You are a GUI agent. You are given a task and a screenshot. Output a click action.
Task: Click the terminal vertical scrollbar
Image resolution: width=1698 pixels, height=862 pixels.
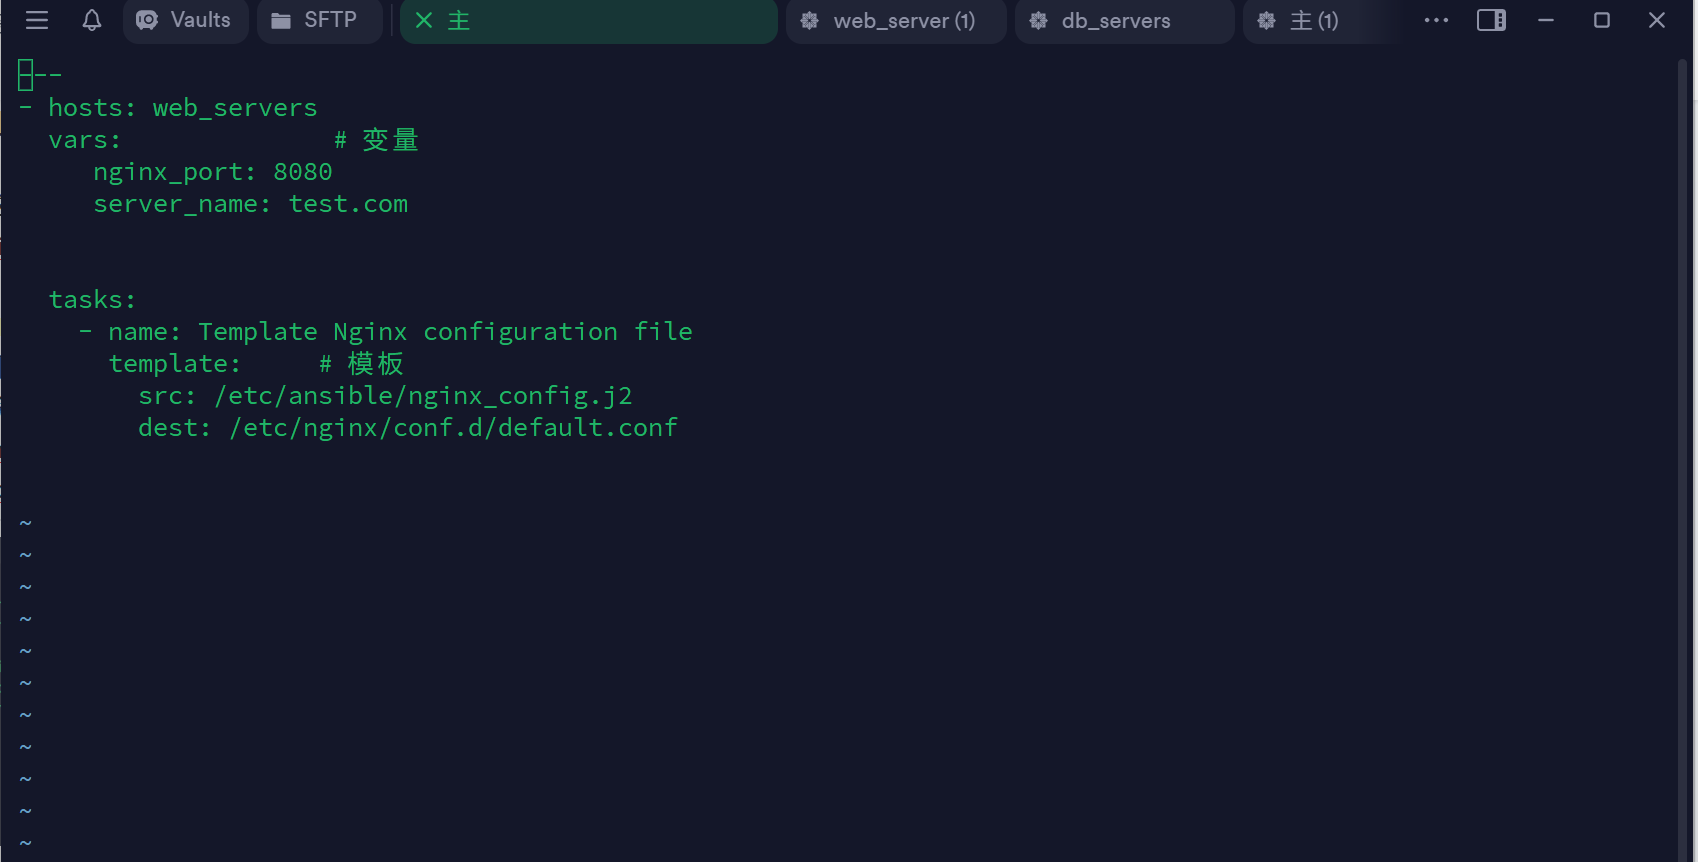(x=1683, y=460)
